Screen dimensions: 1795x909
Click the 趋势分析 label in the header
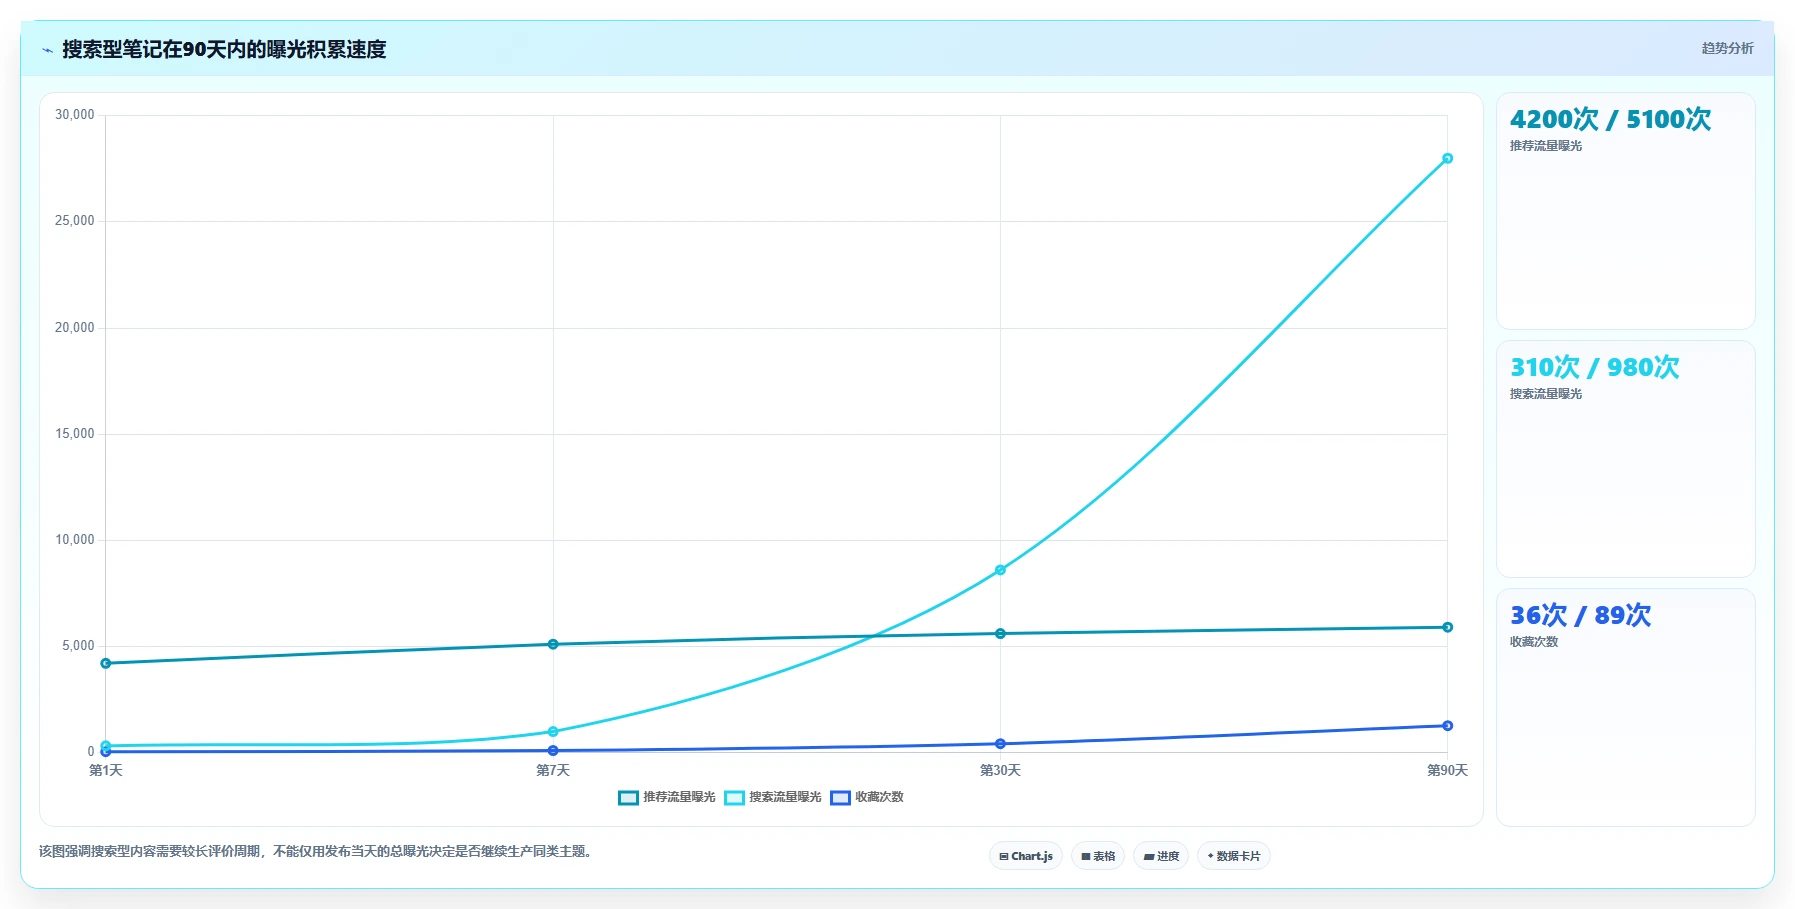pos(1727,48)
